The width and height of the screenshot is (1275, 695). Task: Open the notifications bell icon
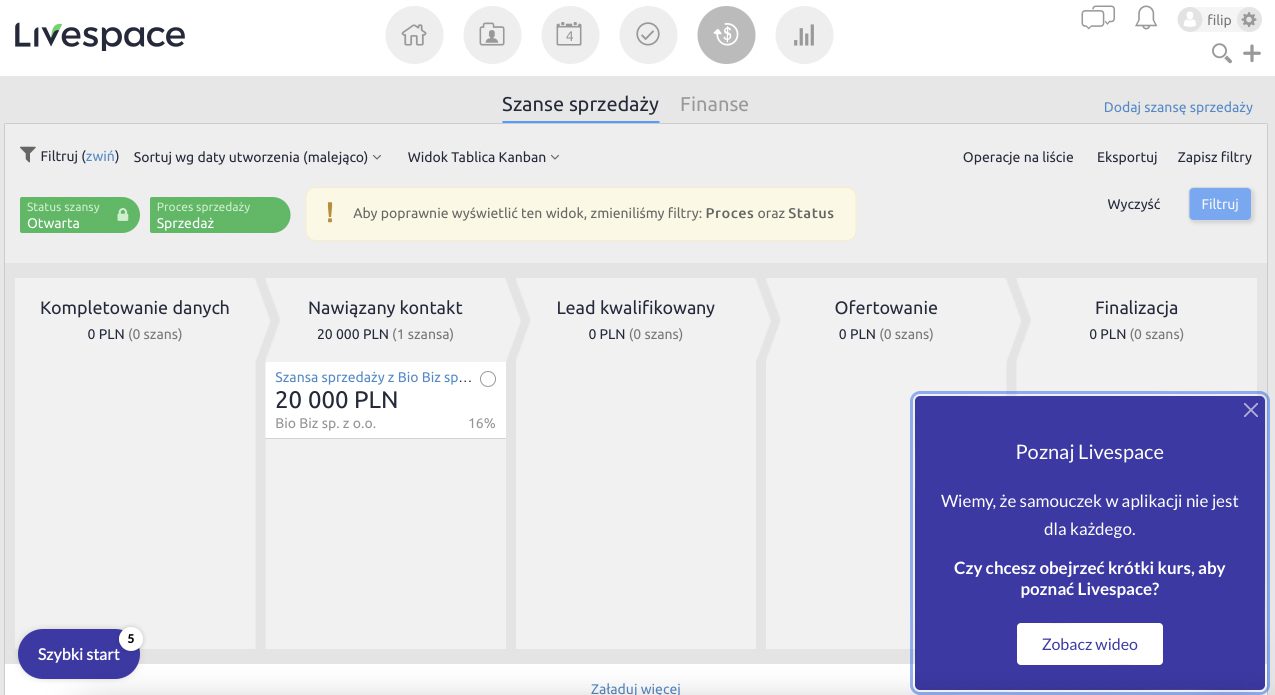[x=1146, y=18]
